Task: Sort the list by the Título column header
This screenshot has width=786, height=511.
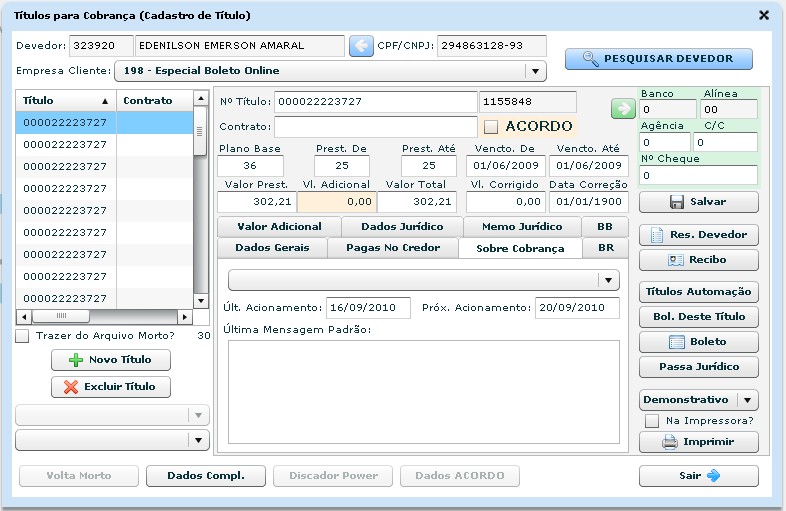Action: click(x=66, y=101)
